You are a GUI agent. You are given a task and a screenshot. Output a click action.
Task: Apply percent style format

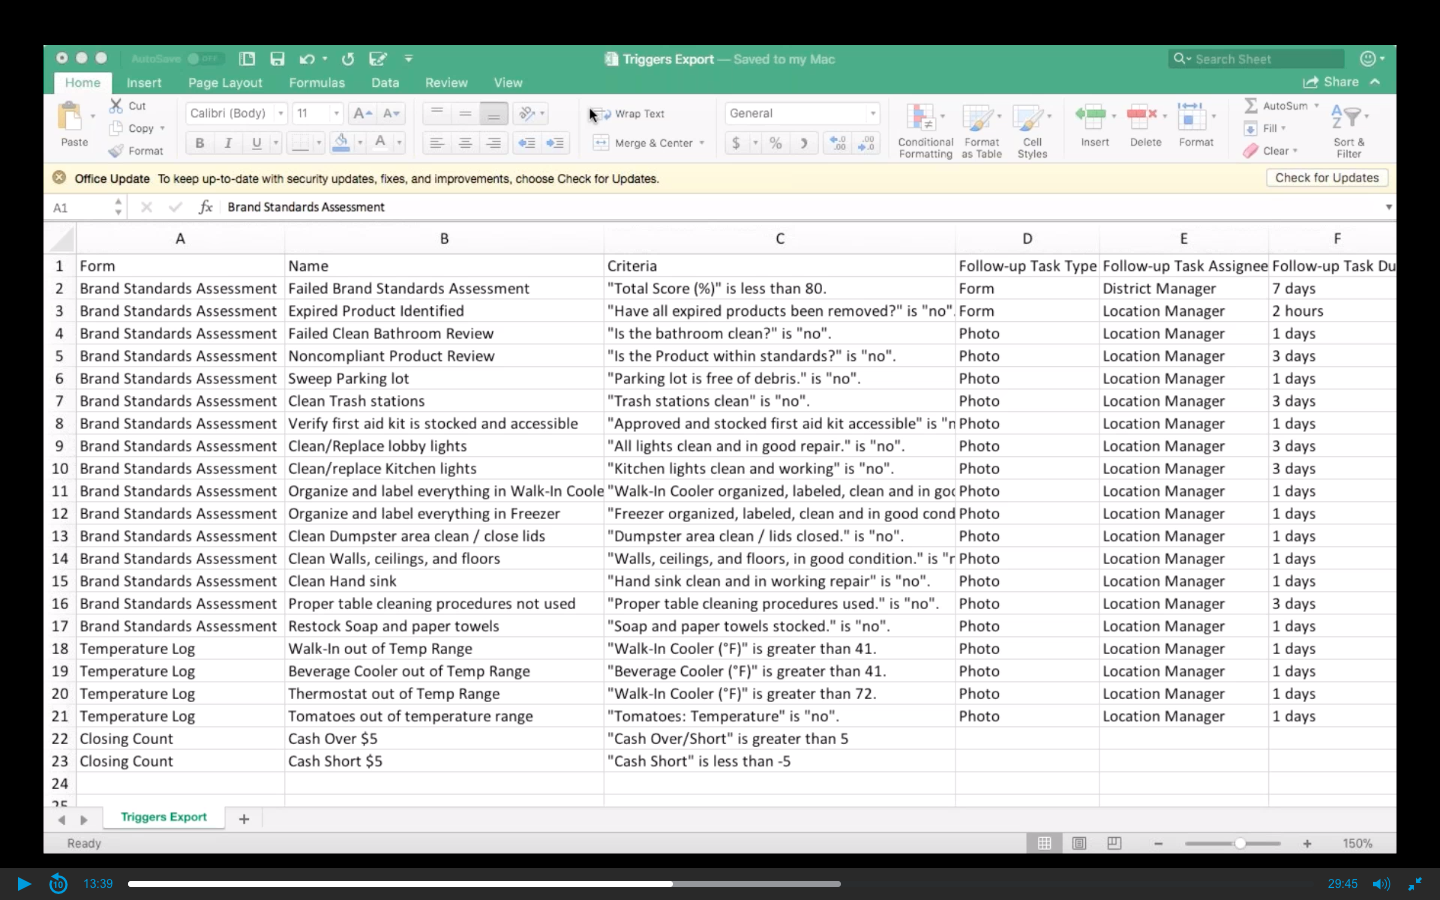pyautogui.click(x=775, y=143)
